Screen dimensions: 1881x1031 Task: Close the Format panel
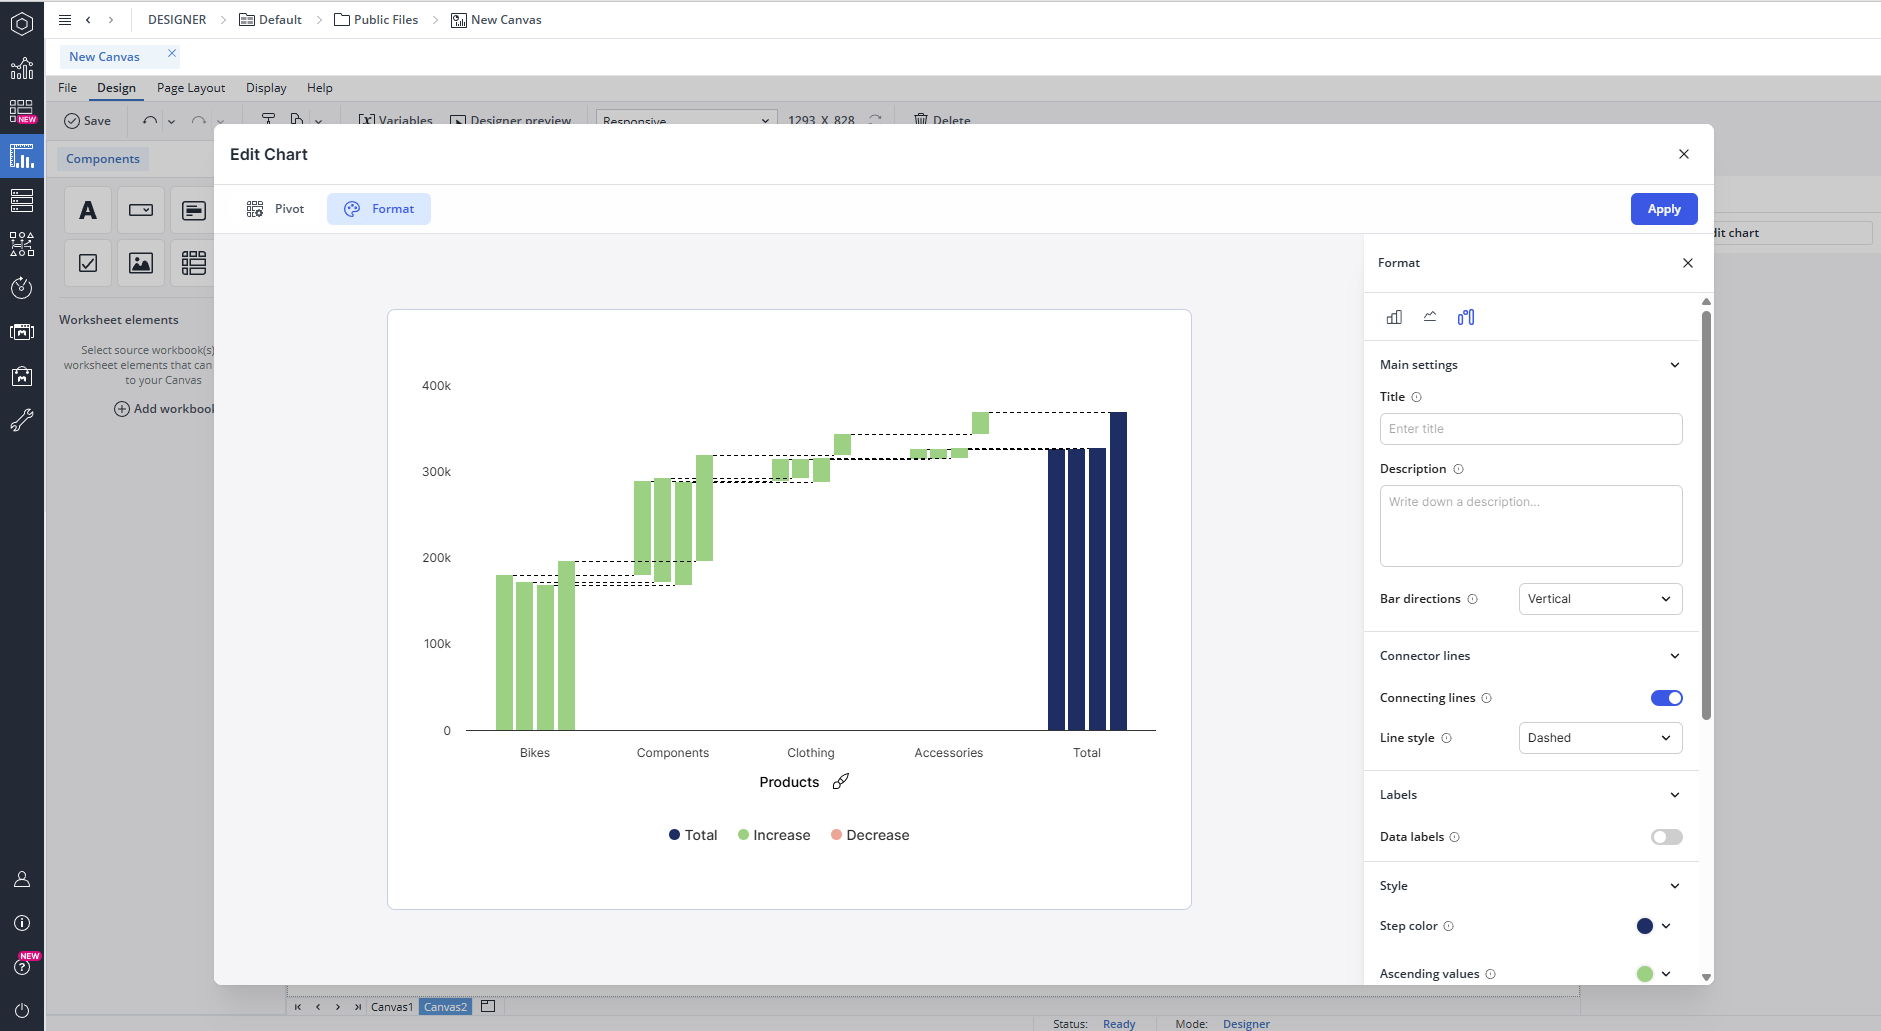(x=1688, y=263)
